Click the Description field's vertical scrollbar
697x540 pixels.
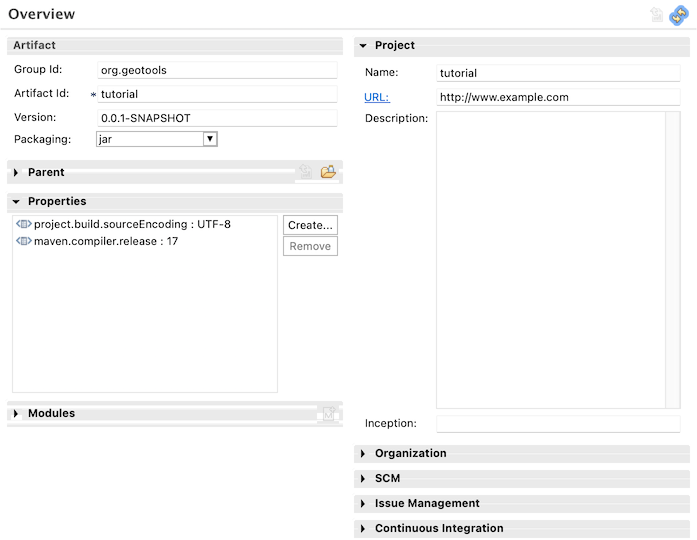coord(673,259)
